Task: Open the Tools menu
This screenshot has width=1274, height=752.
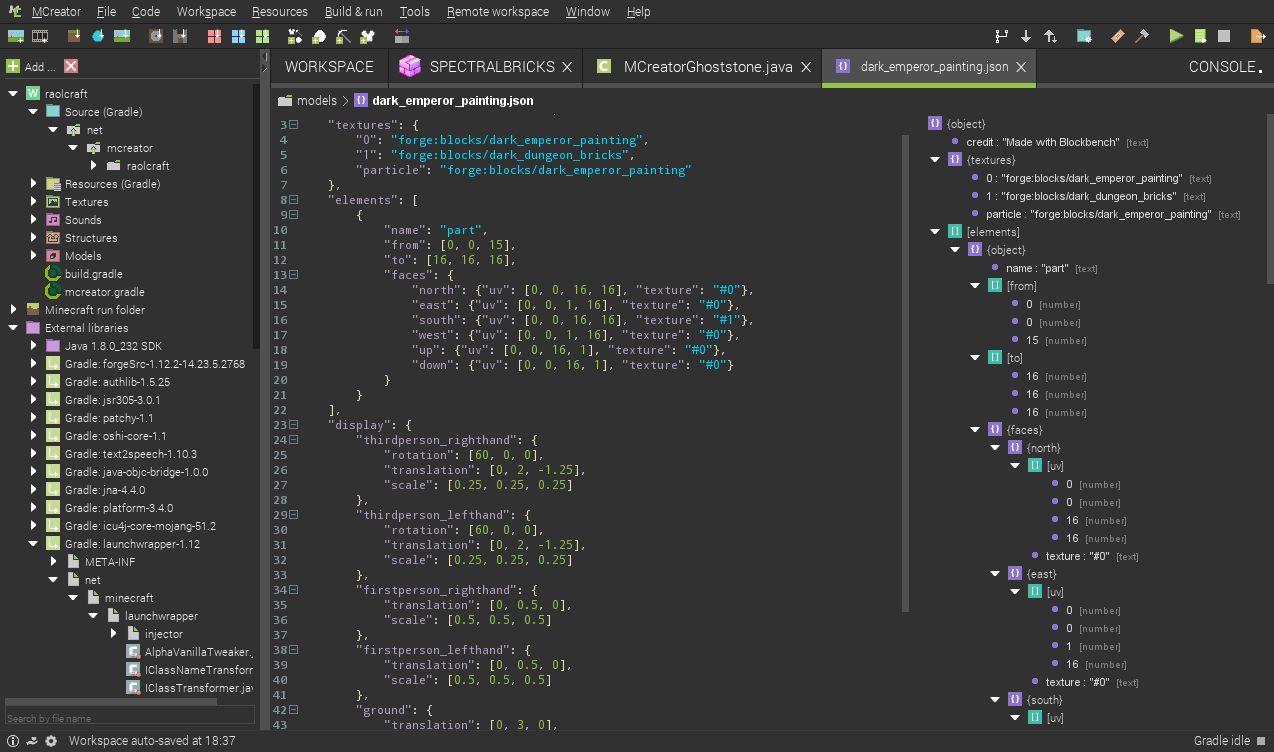Action: click(415, 12)
